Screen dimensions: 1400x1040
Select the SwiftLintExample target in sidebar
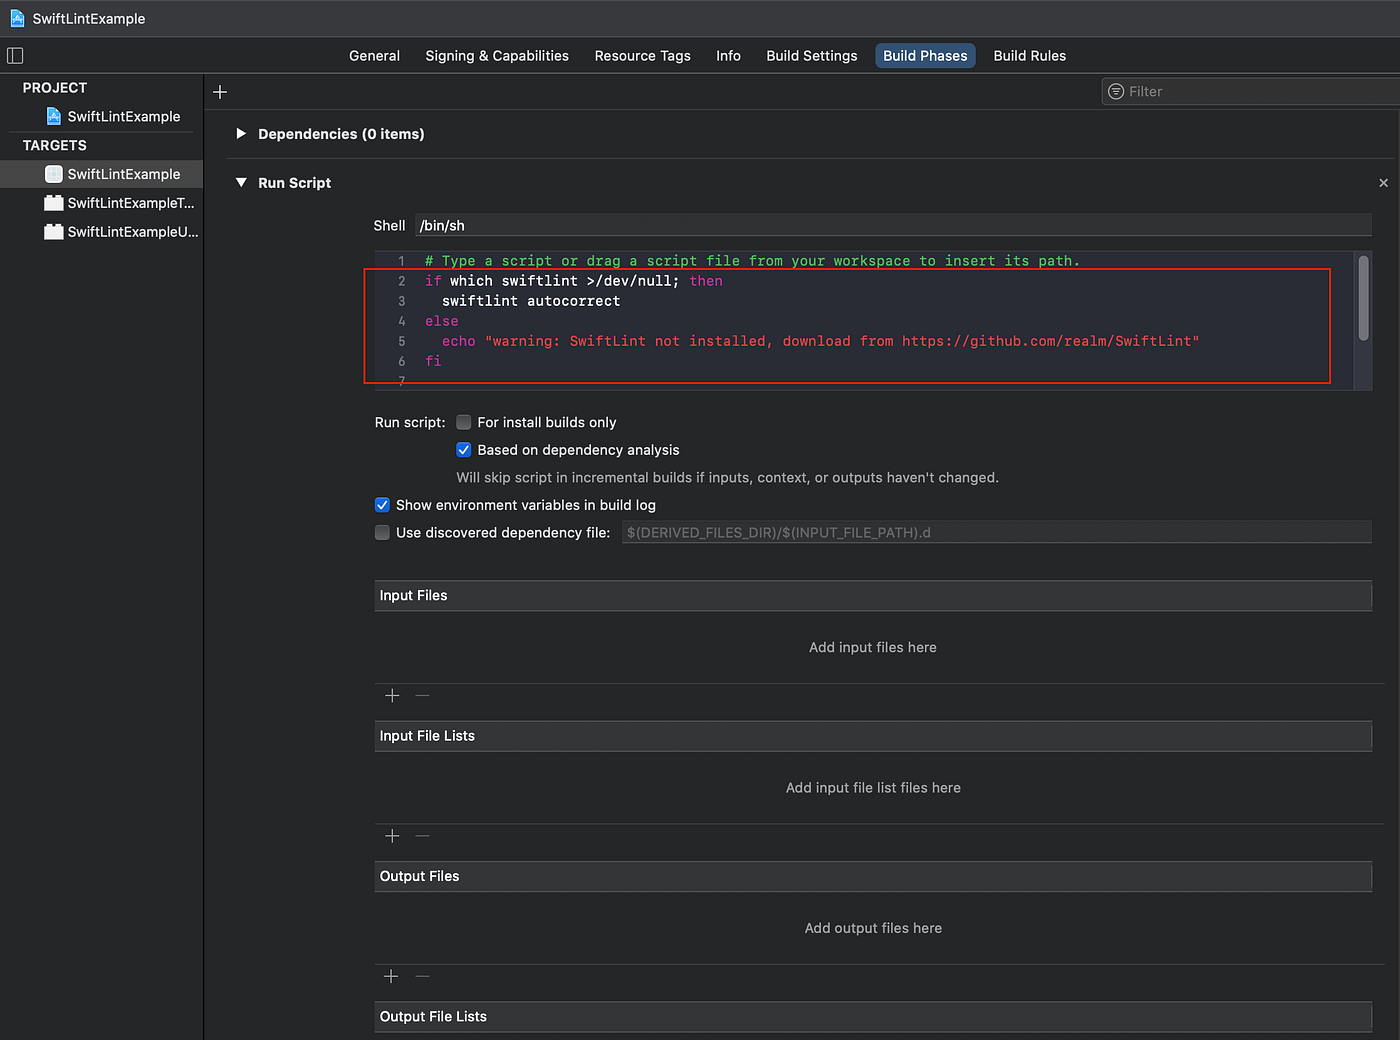tap(123, 173)
